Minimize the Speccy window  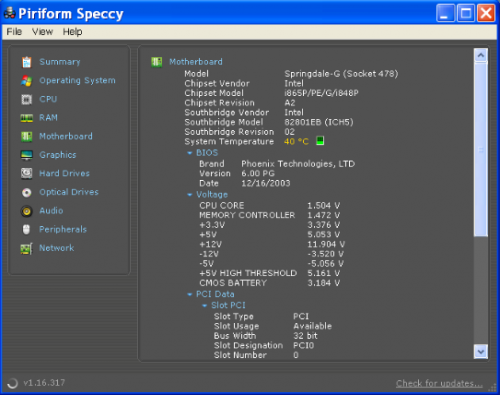[445, 13]
